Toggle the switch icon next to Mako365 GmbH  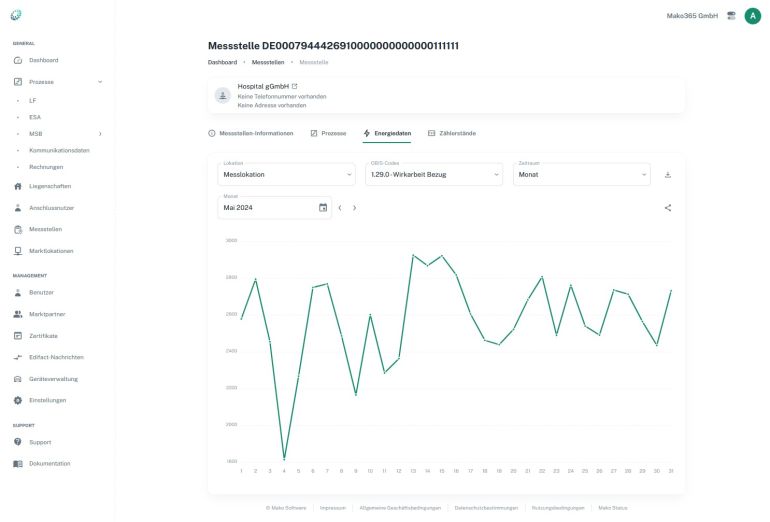point(731,16)
